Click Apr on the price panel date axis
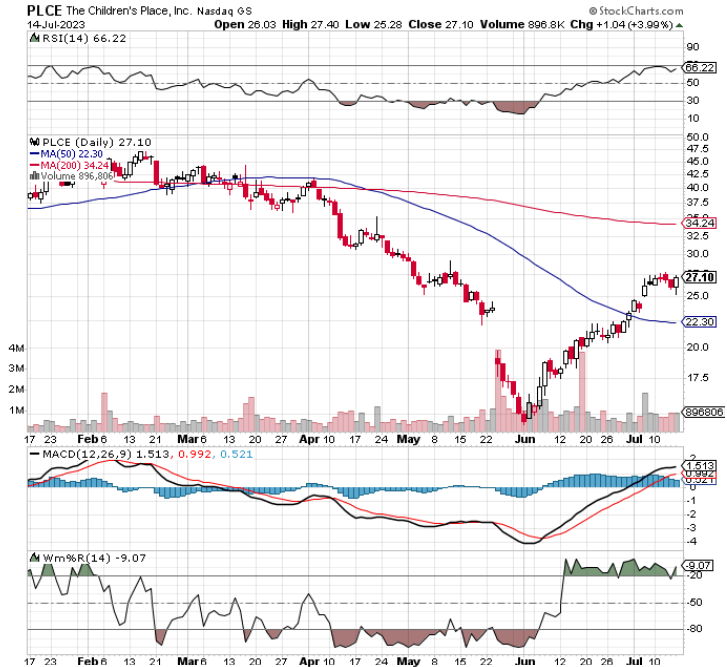Image resolution: width=727 pixels, height=667 pixels. (309, 439)
